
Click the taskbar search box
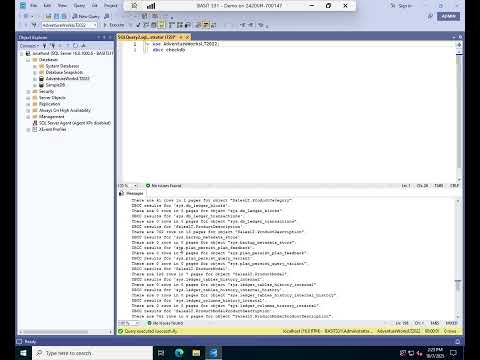click(93, 353)
